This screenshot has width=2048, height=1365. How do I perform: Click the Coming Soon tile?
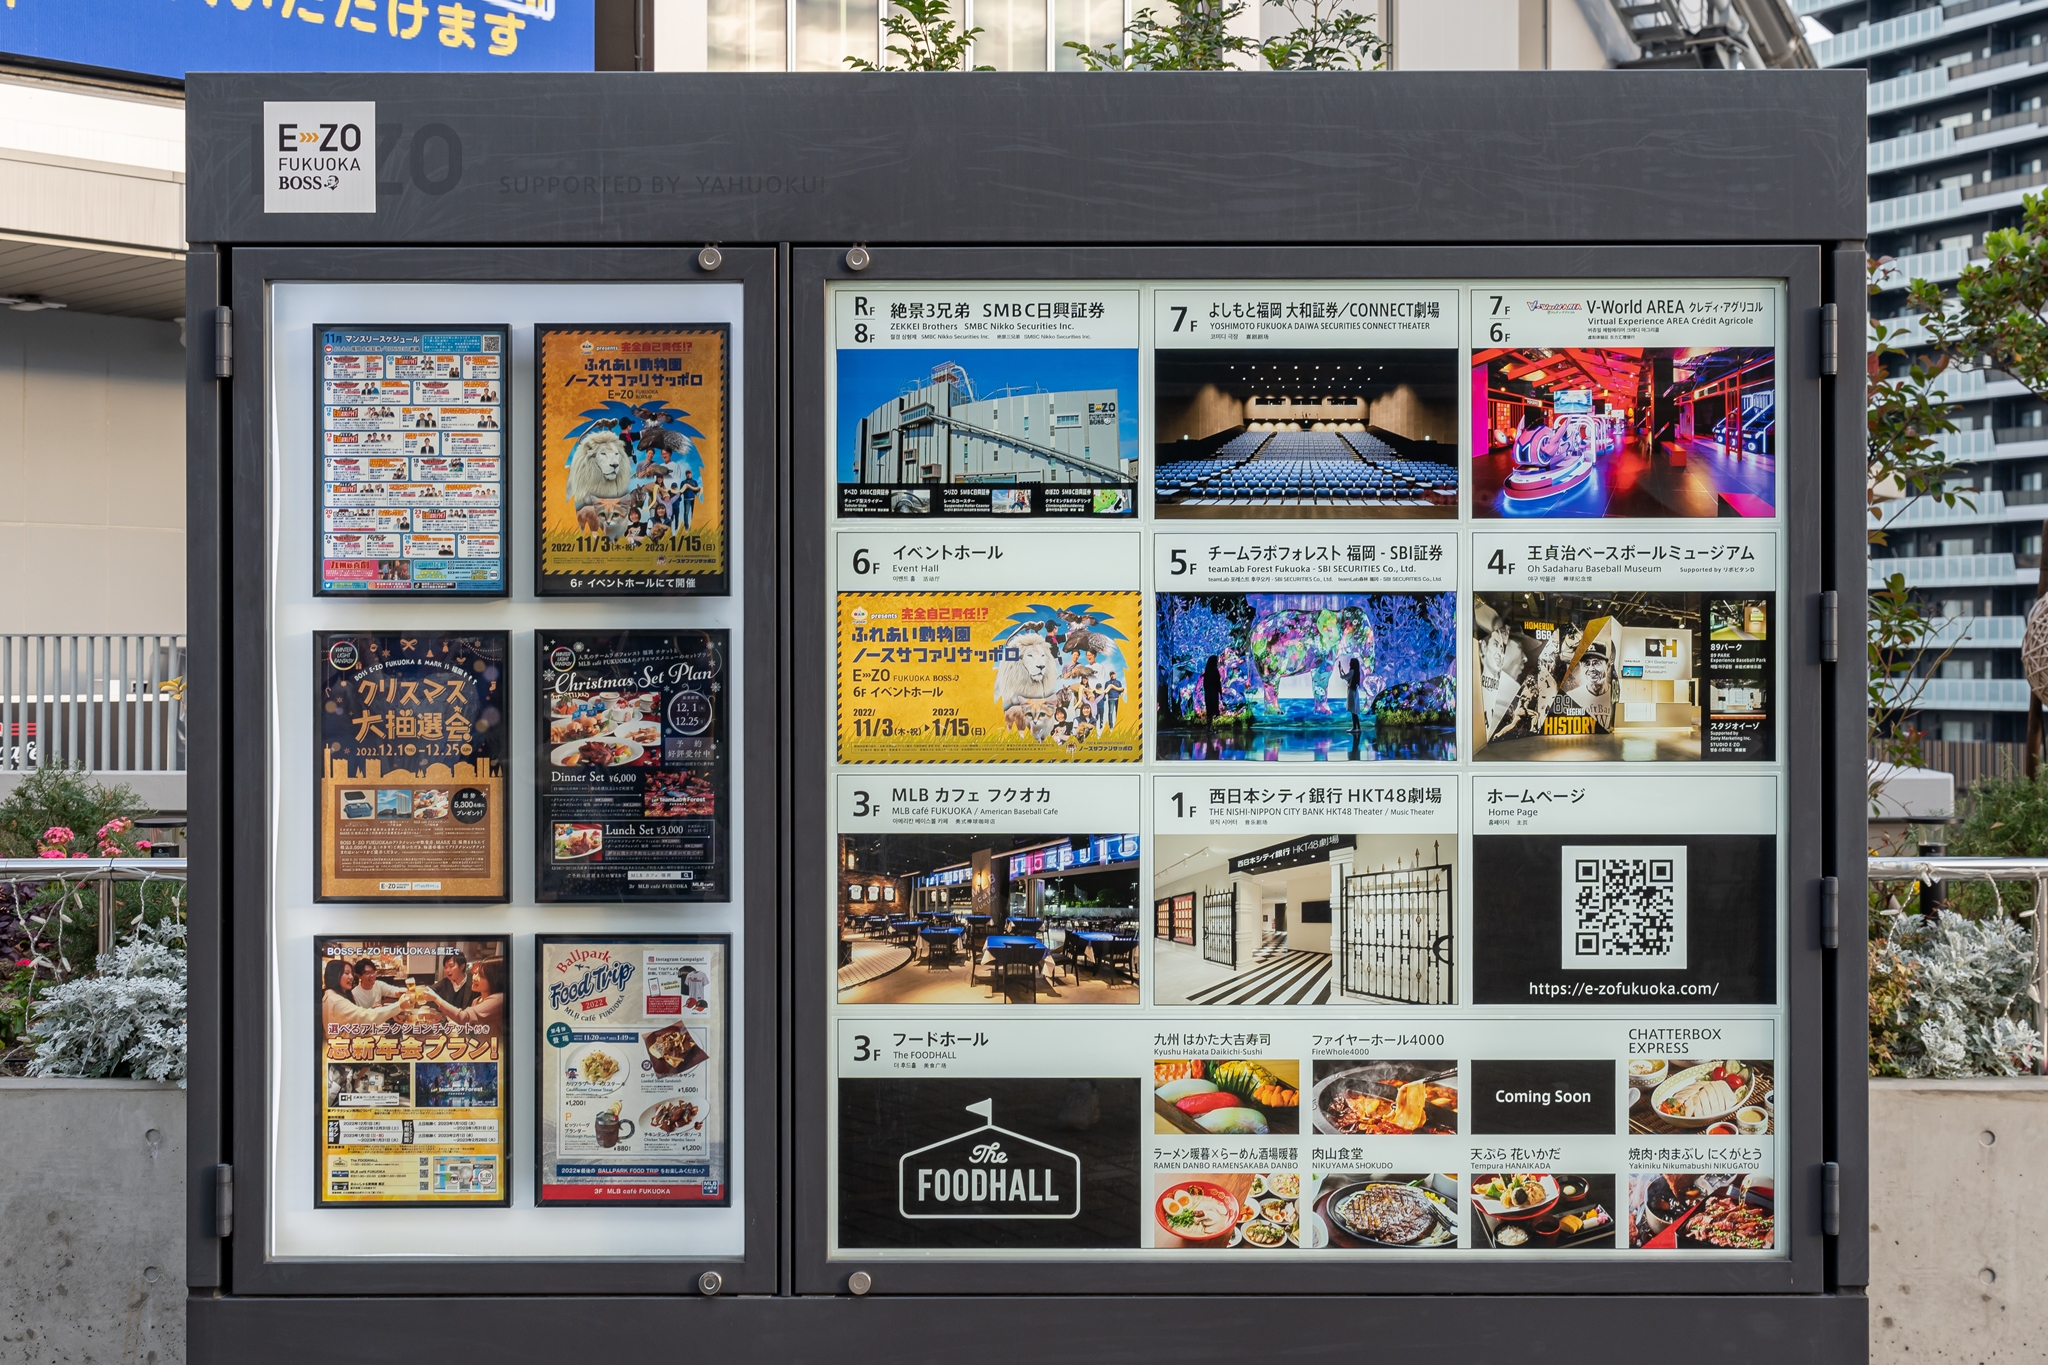click(x=1542, y=1097)
